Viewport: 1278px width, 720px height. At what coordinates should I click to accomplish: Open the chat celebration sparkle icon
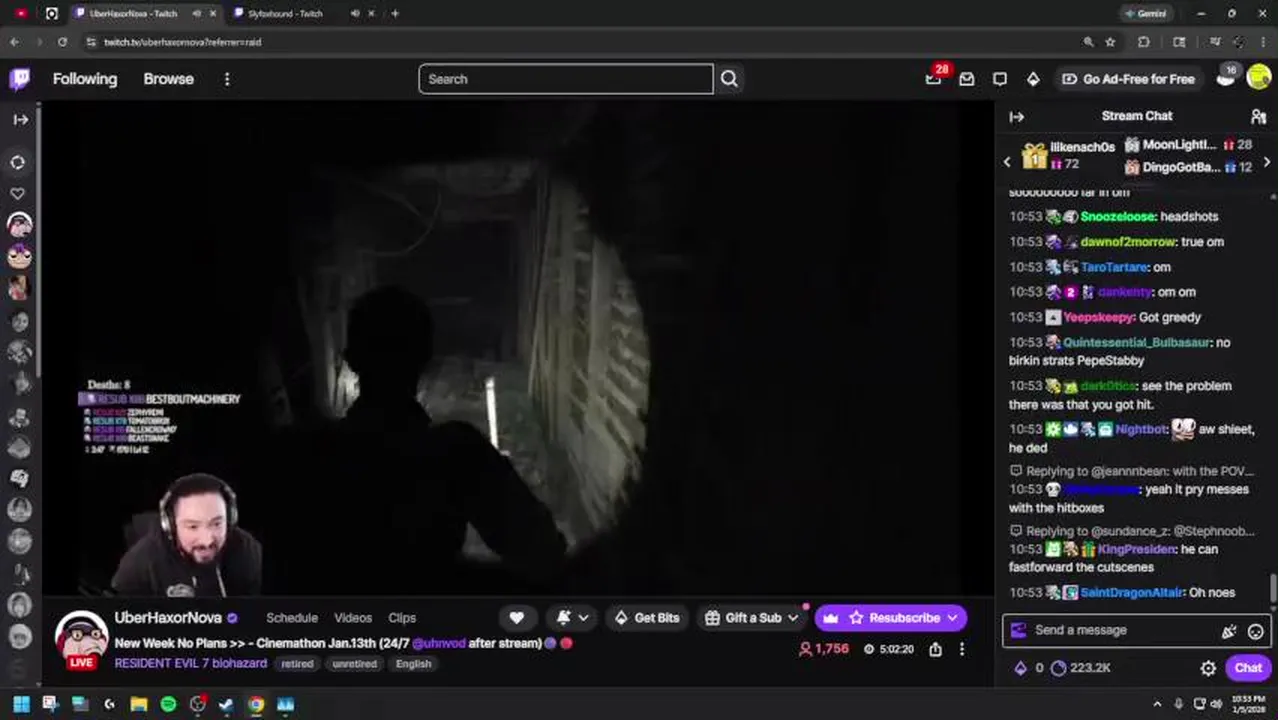1229,631
